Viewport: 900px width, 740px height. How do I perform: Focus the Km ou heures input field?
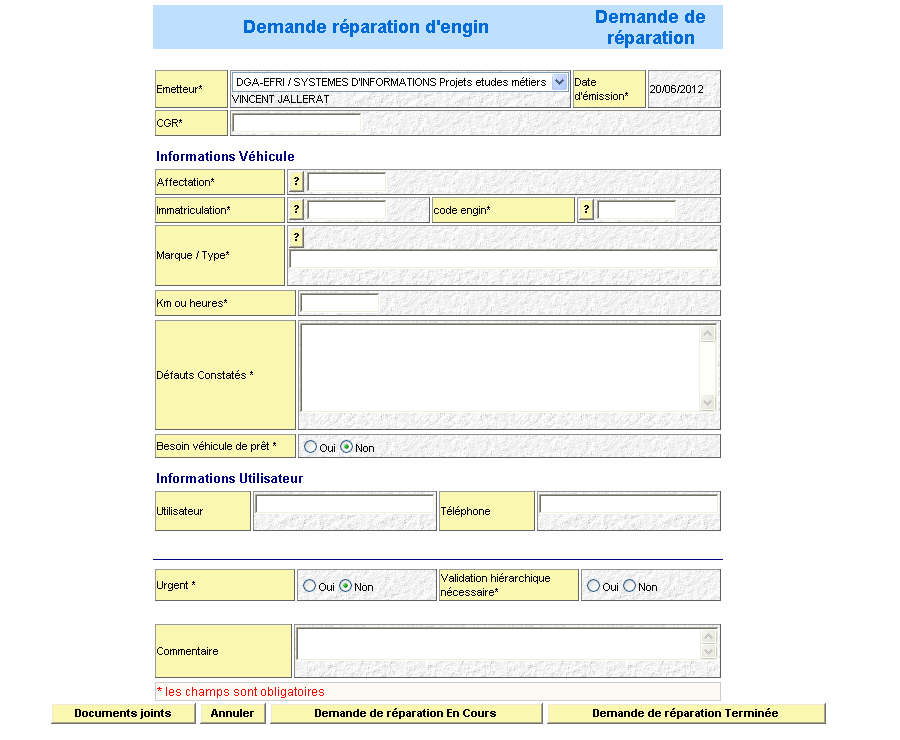click(x=340, y=303)
